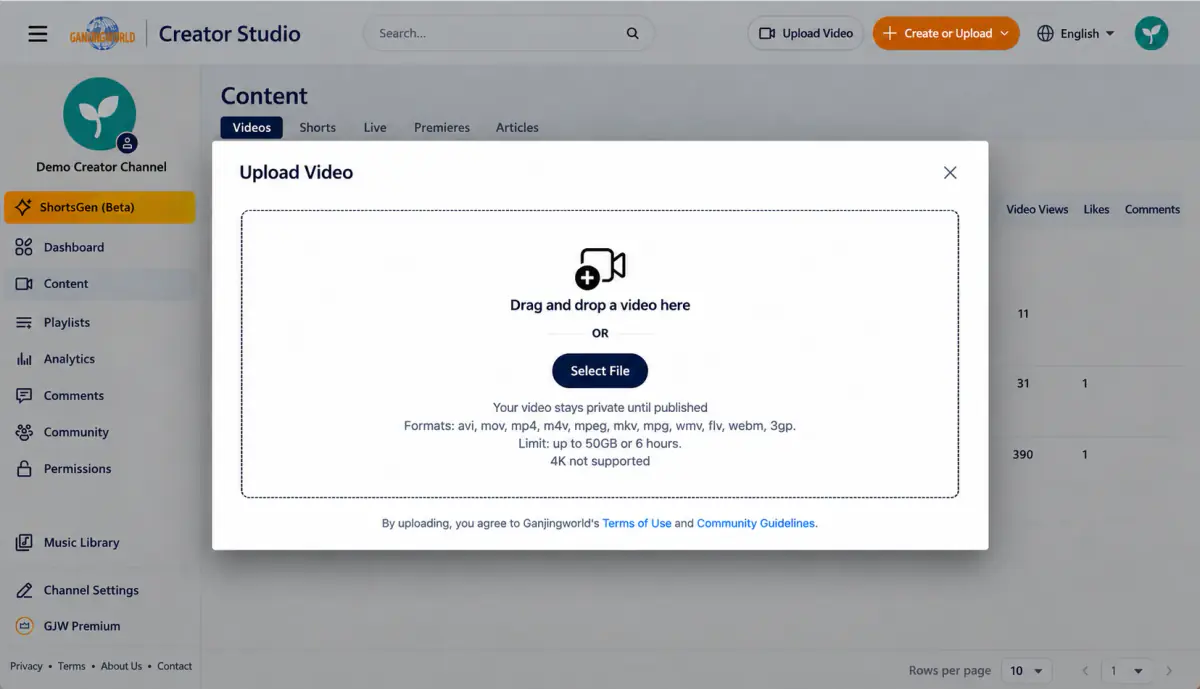1200x689 pixels.
Task: Open the Create or Upload dropdown
Action: point(946,33)
